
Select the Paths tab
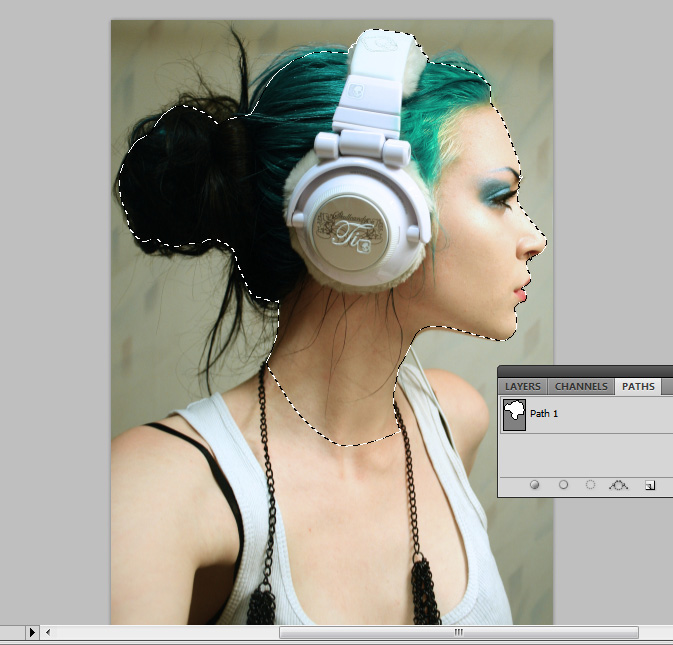pos(638,386)
